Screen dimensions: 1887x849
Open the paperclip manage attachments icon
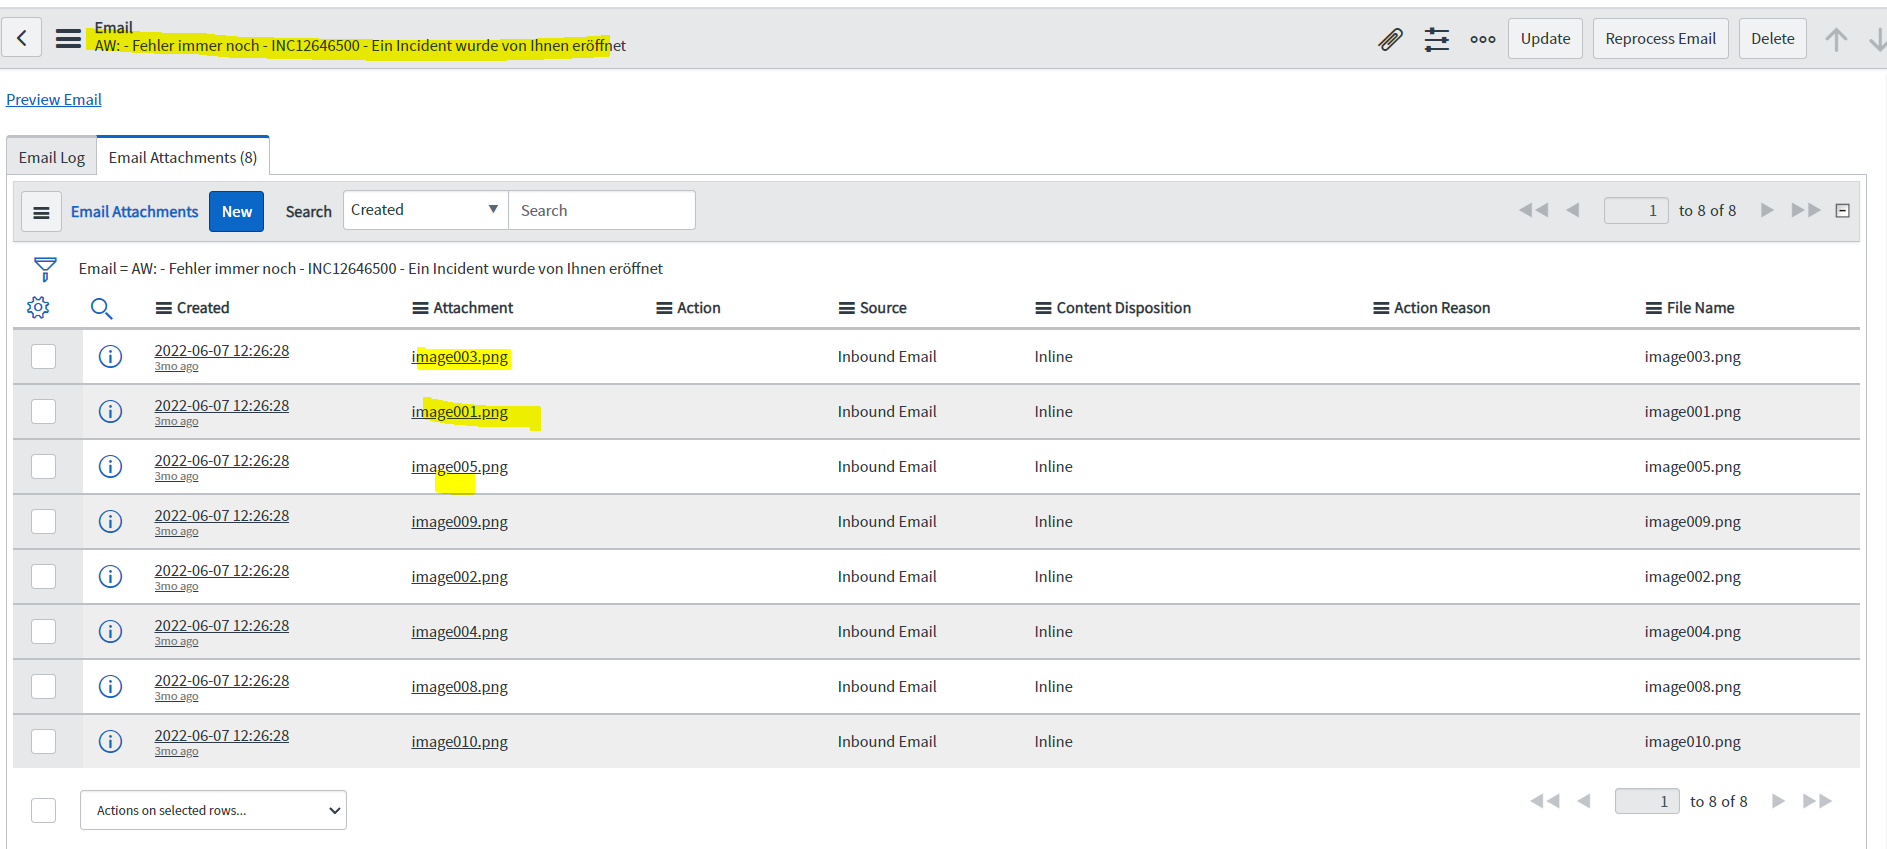pos(1390,39)
